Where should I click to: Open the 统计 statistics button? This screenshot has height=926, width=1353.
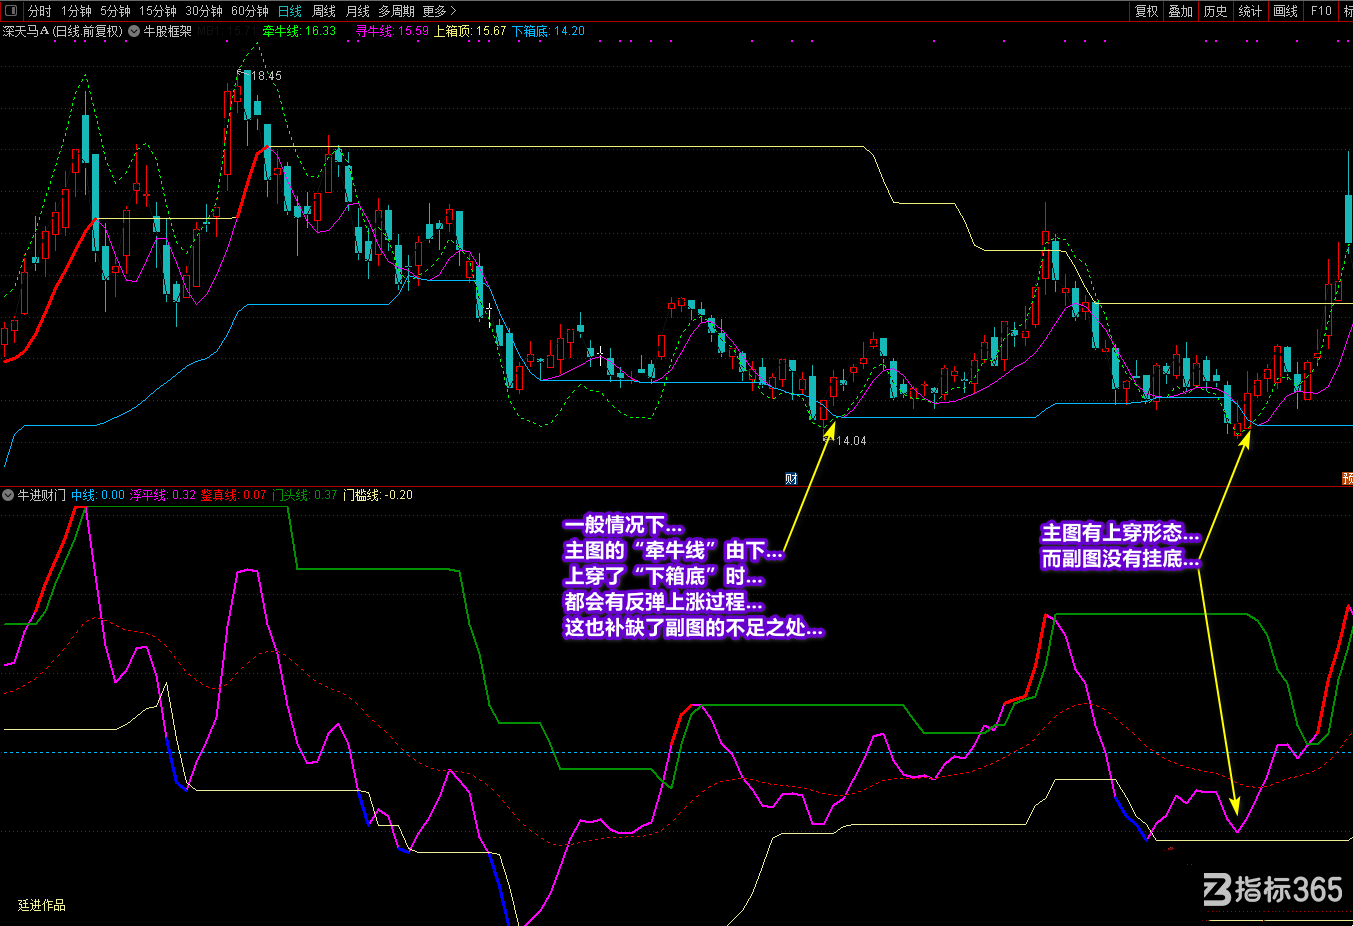[x=1251, y=11]
